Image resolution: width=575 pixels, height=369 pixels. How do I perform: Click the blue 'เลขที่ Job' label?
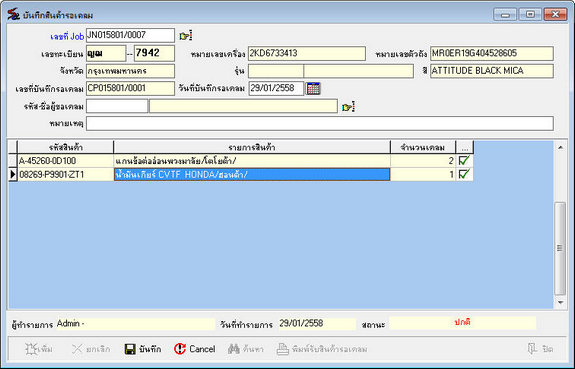tap(67, 36)
